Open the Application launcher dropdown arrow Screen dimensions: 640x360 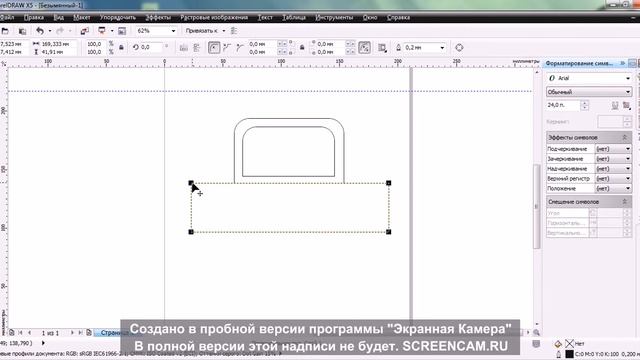point(112,31)
